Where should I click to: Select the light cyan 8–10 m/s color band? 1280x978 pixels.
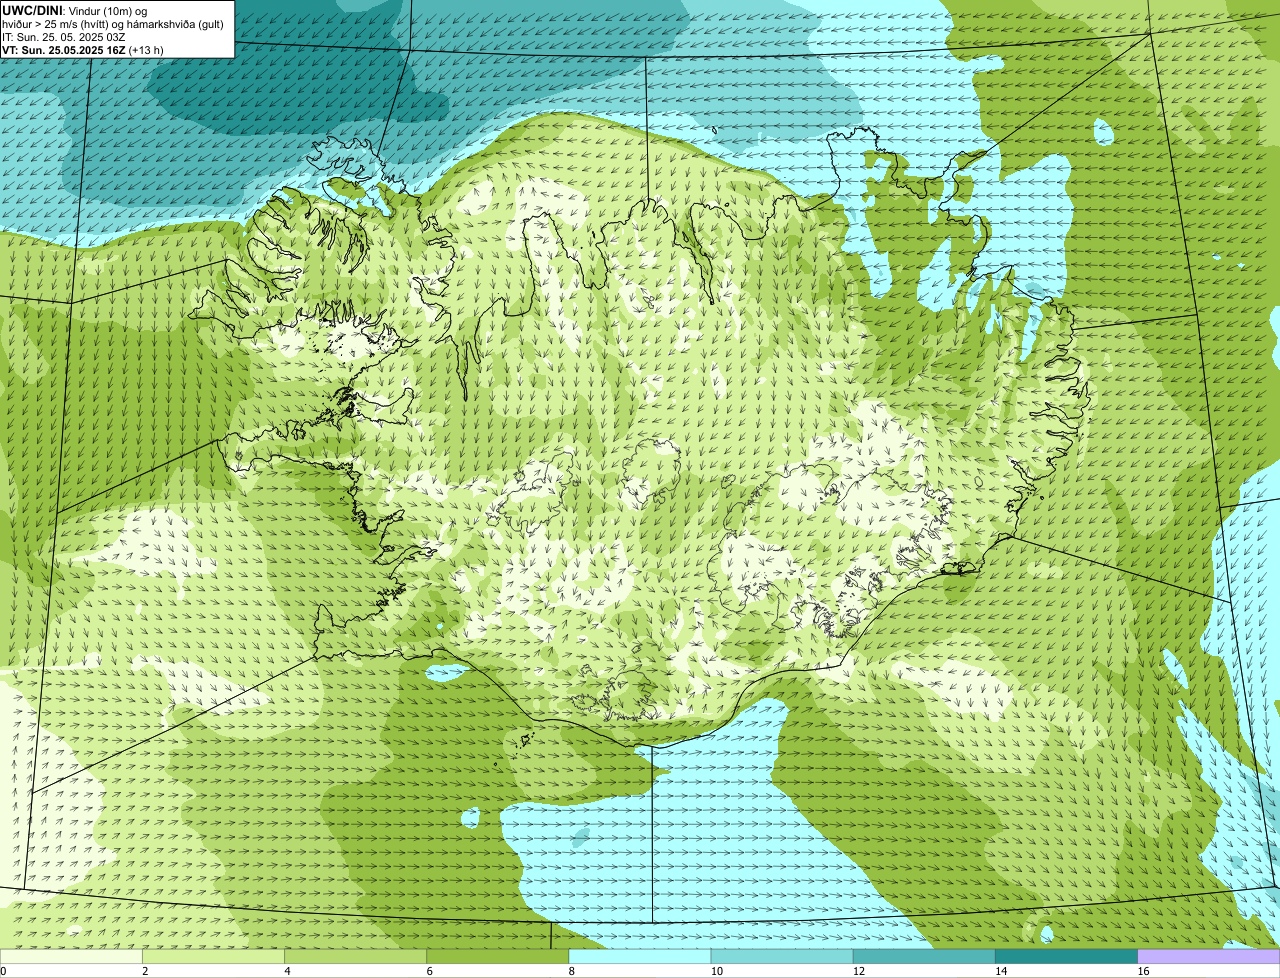point(640,957)
